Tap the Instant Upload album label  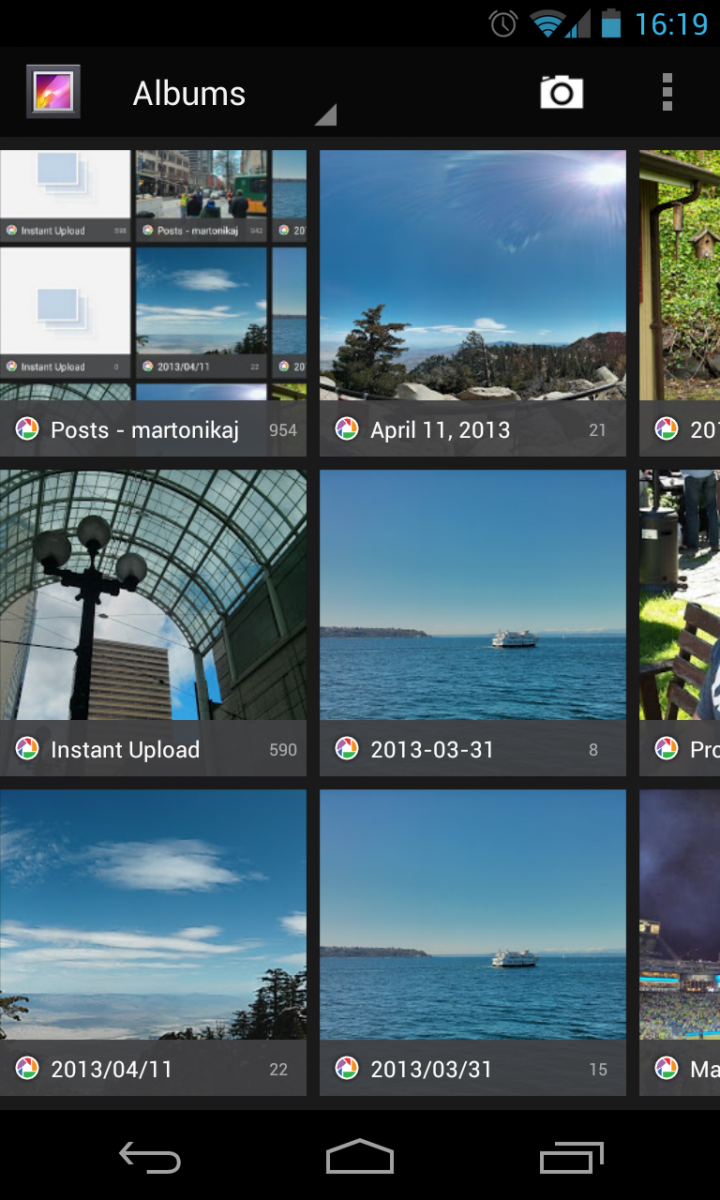[x=125, y=749]
